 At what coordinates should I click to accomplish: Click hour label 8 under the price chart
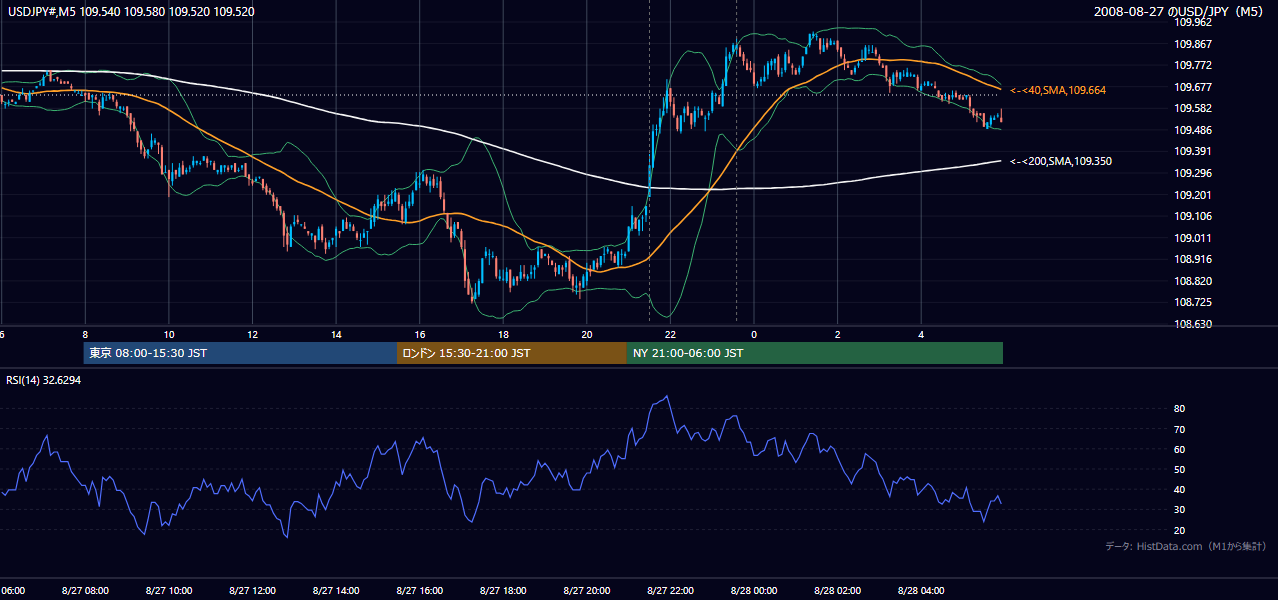(85, 335)
